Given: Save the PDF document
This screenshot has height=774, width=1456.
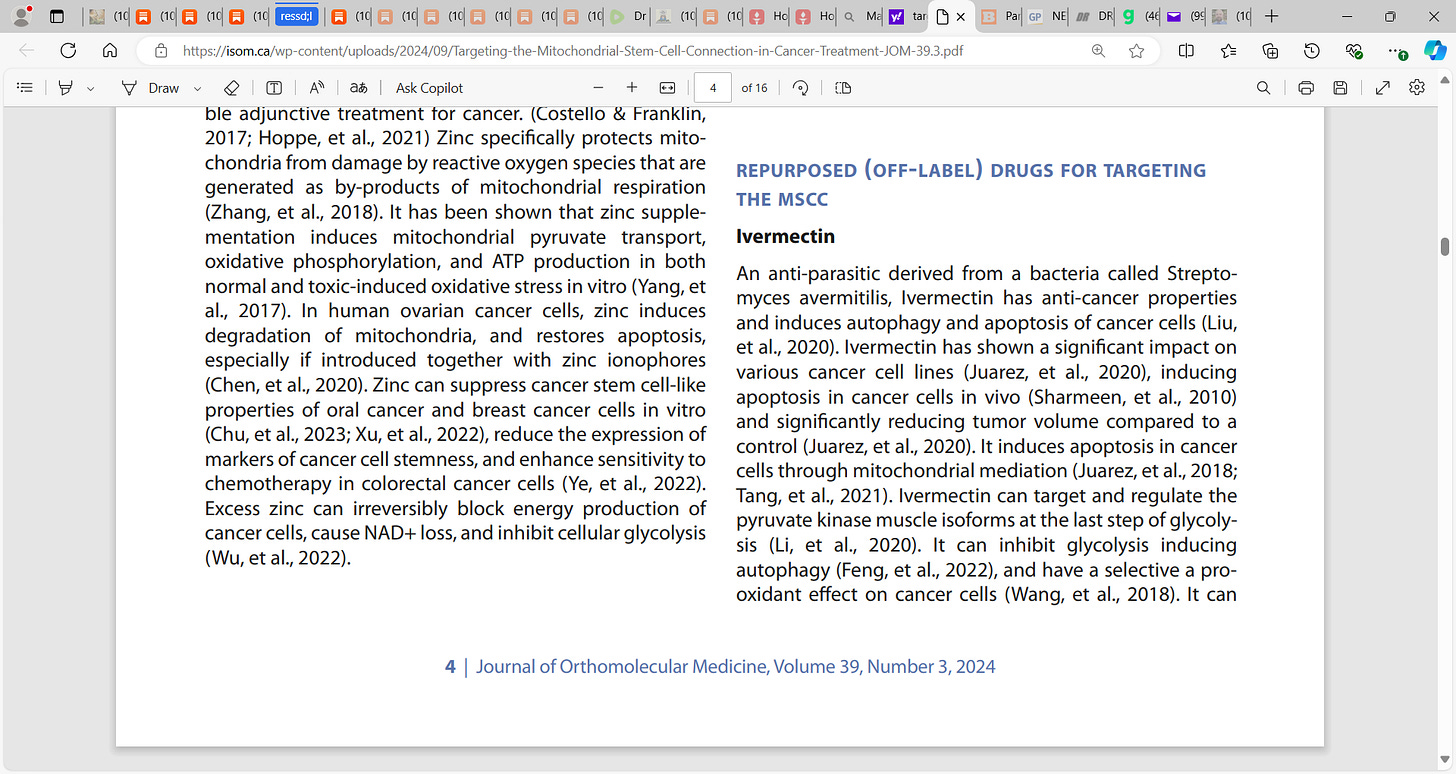Looking at the screenshot, I should (x=1340, y=88).
